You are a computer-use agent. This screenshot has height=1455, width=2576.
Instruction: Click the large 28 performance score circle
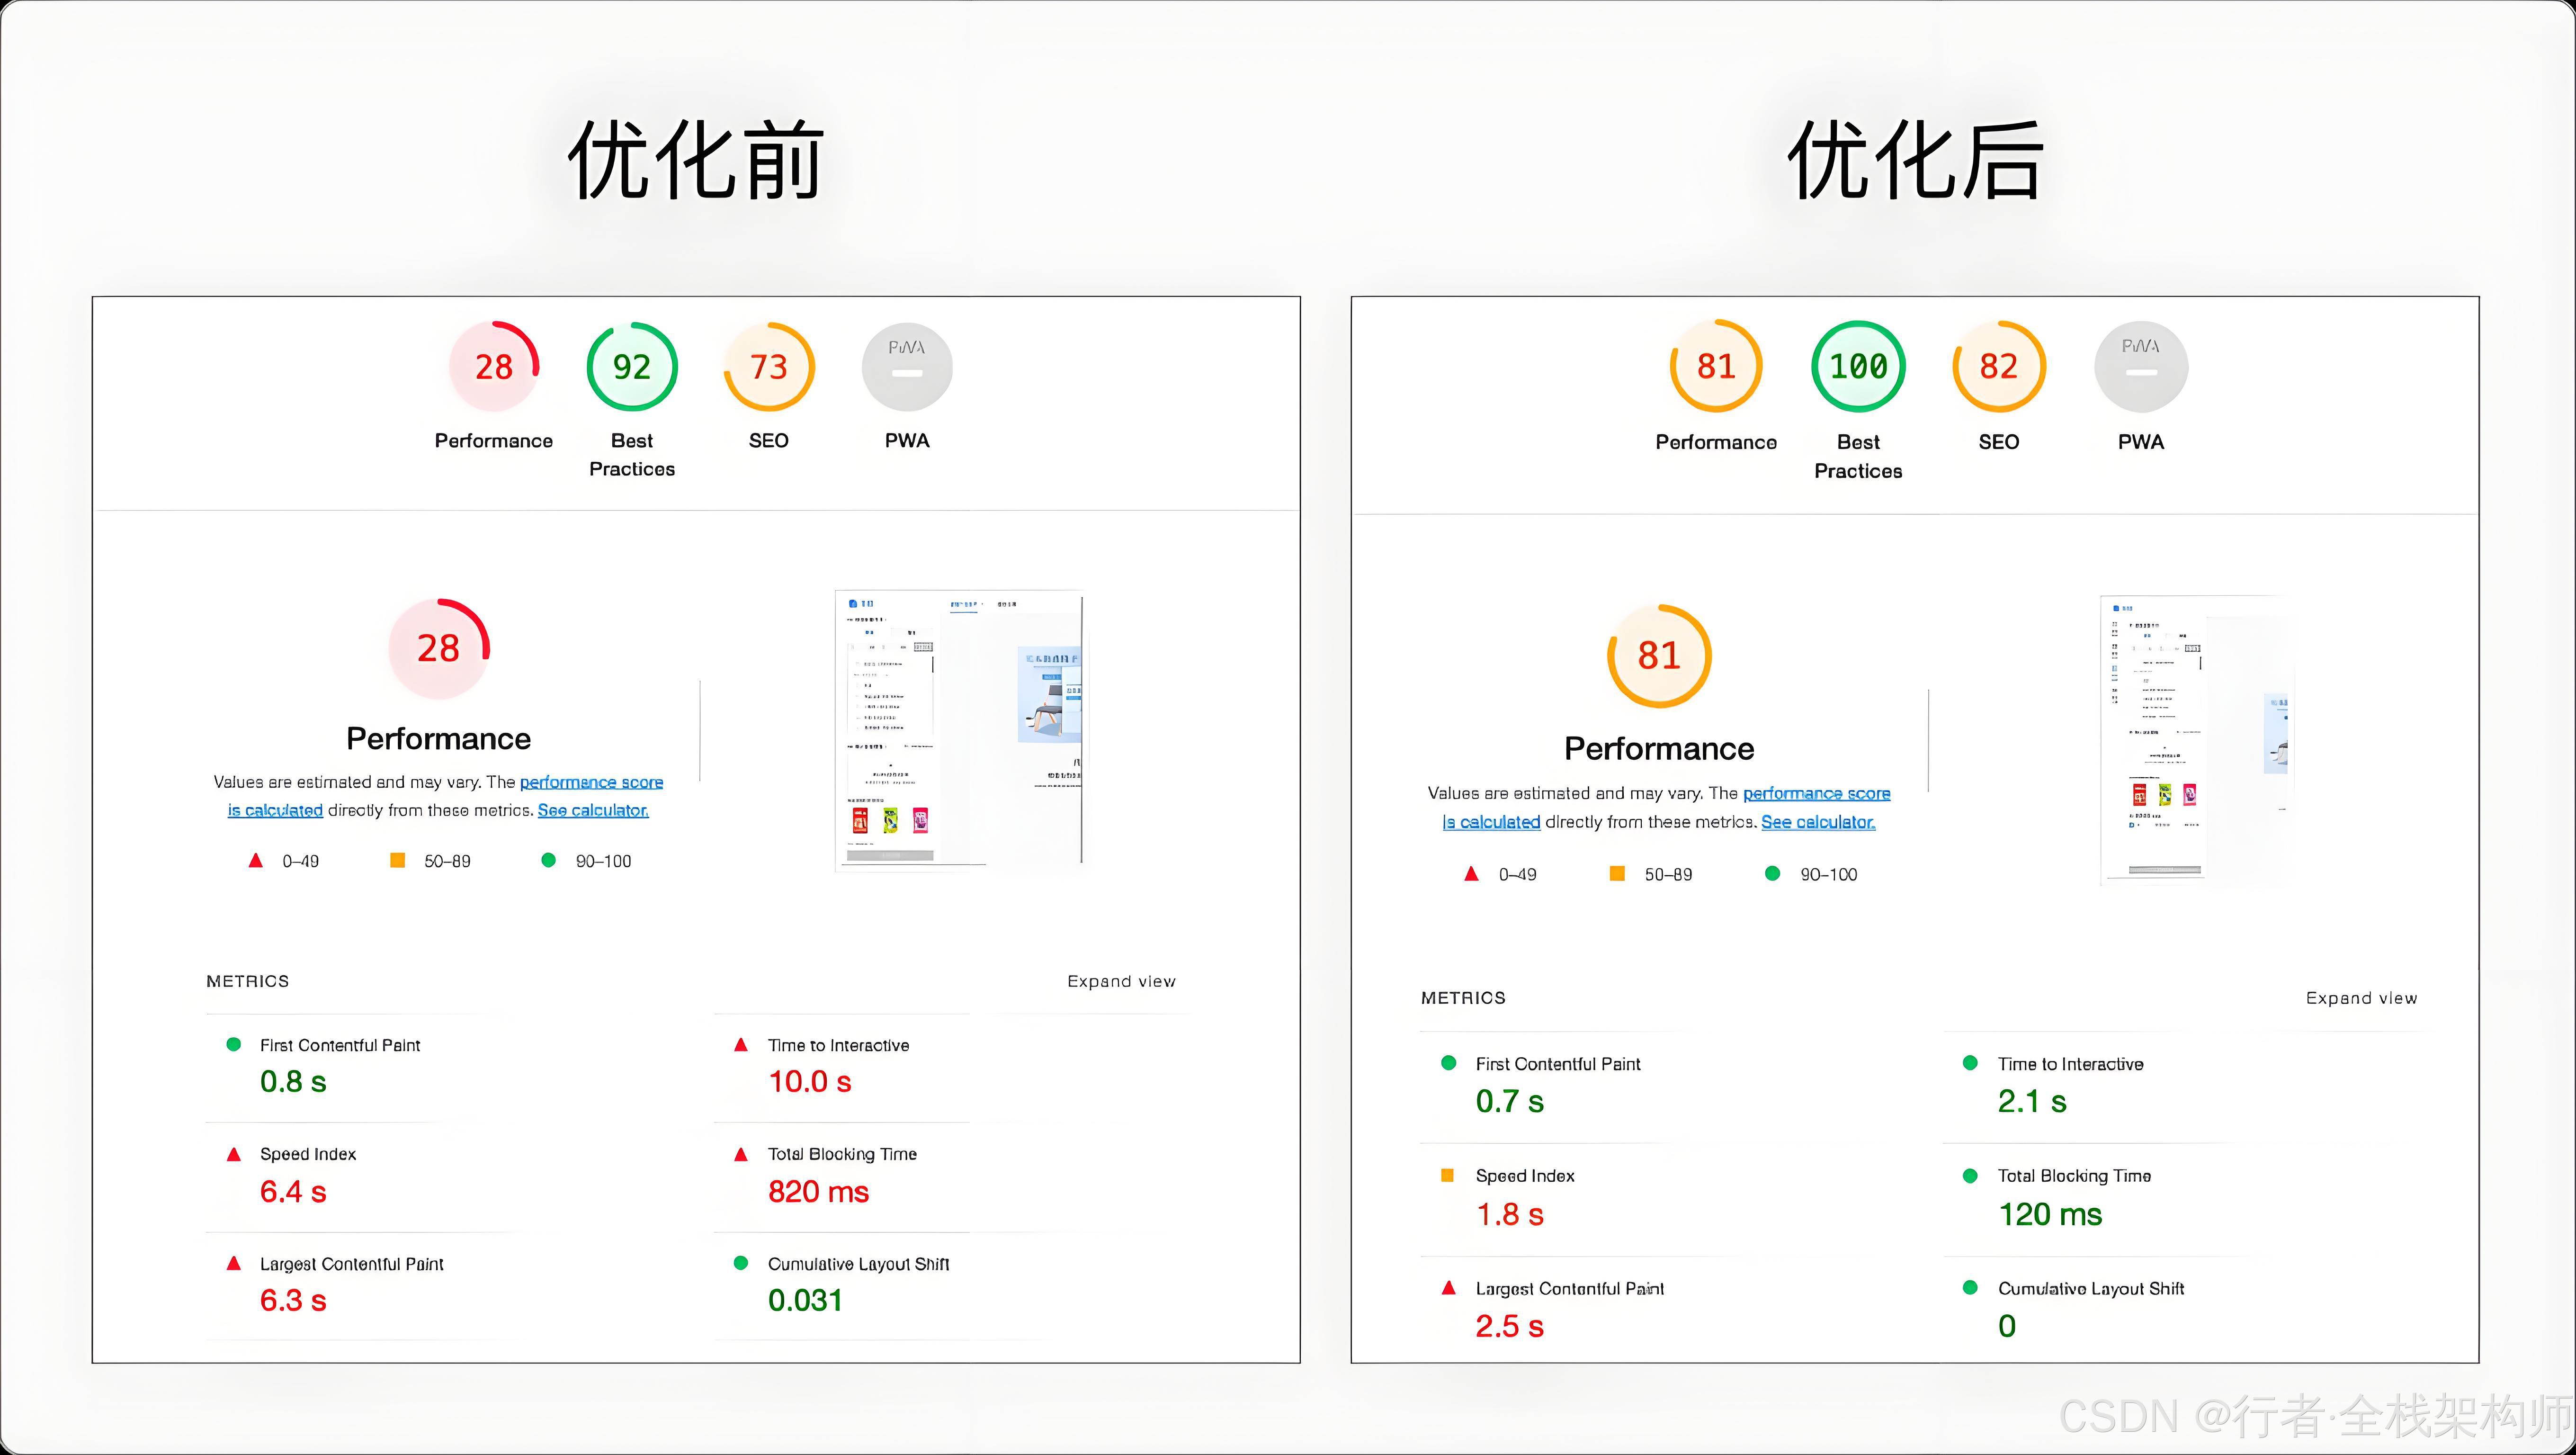pyautogui.click(x=439, y=648)
